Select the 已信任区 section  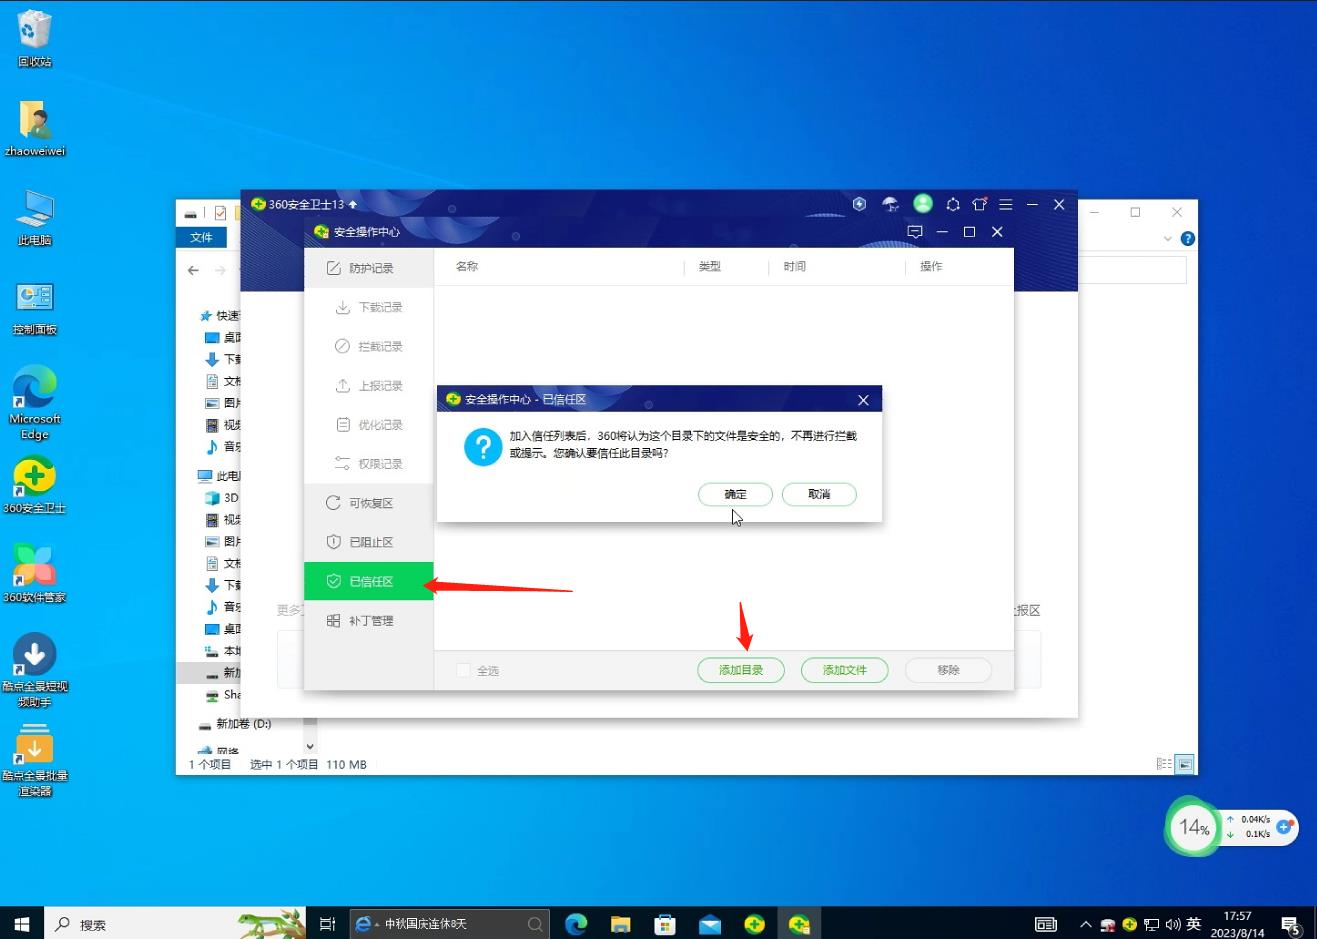point(369,581)
